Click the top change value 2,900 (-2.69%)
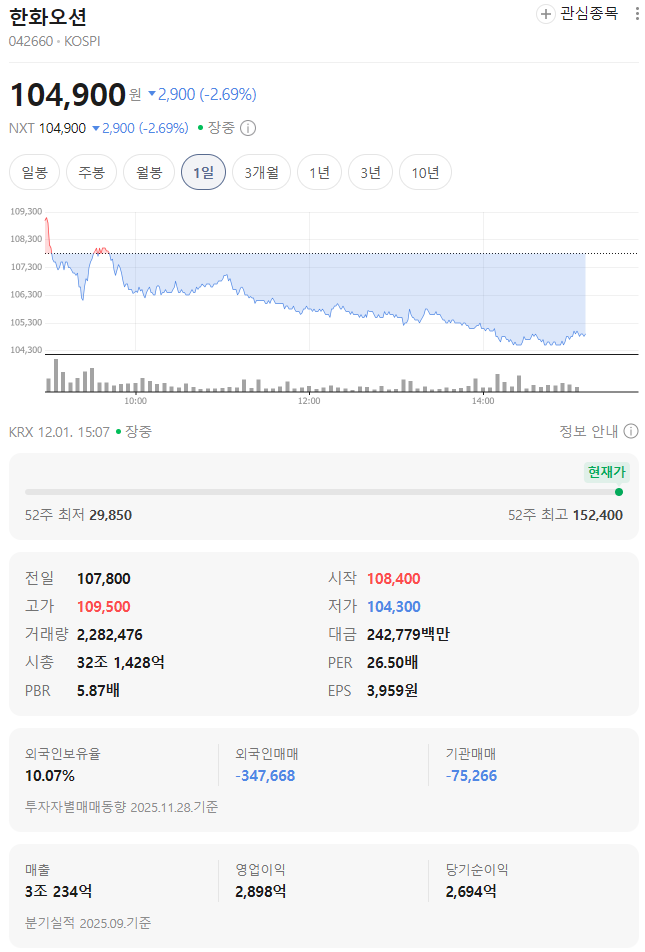The image size is (645, 952). click(x=202, y=94)
